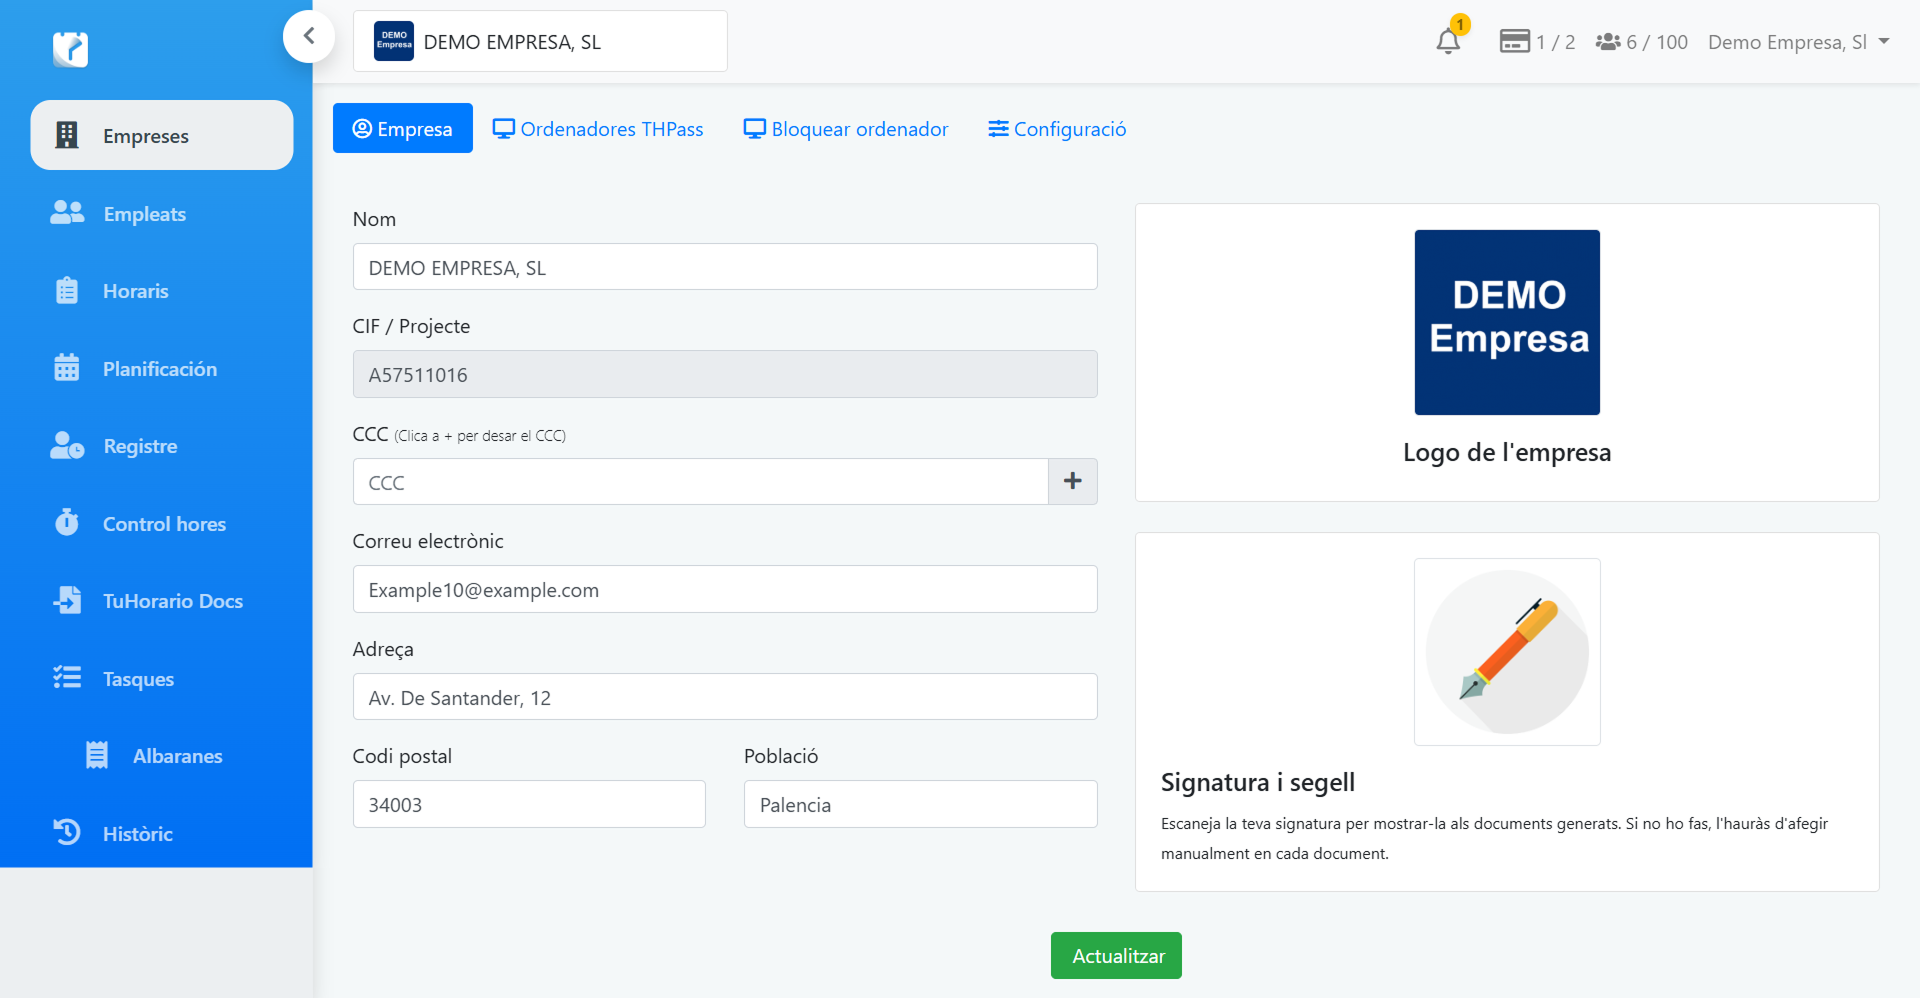Click the green Actualitzar button
1920x998 pixels.
tap(1116, 955)
